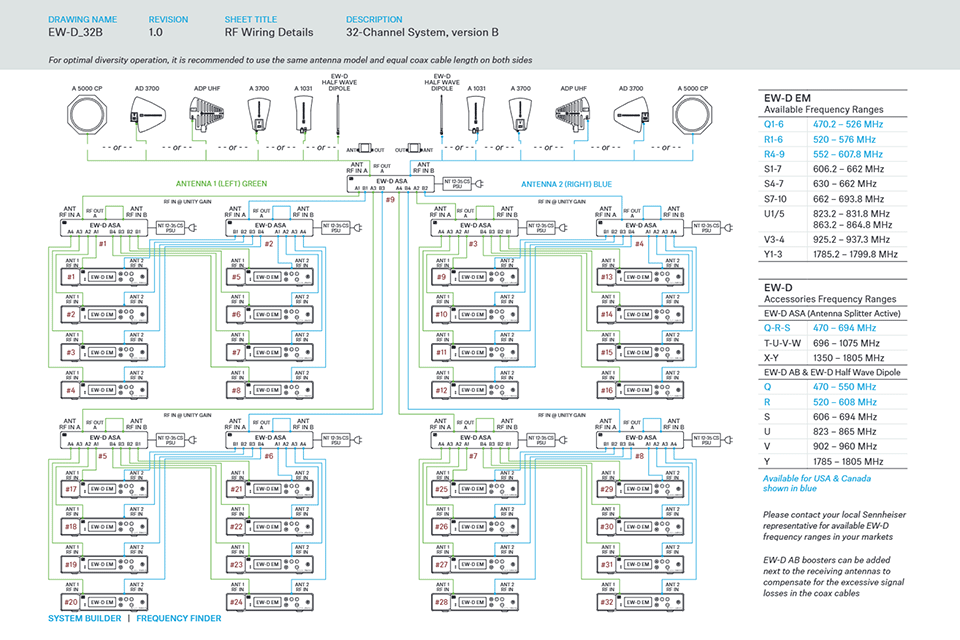Click the EW-D EM receiver #32
This screenshot has height=640, width=960.
pos(640,602)
